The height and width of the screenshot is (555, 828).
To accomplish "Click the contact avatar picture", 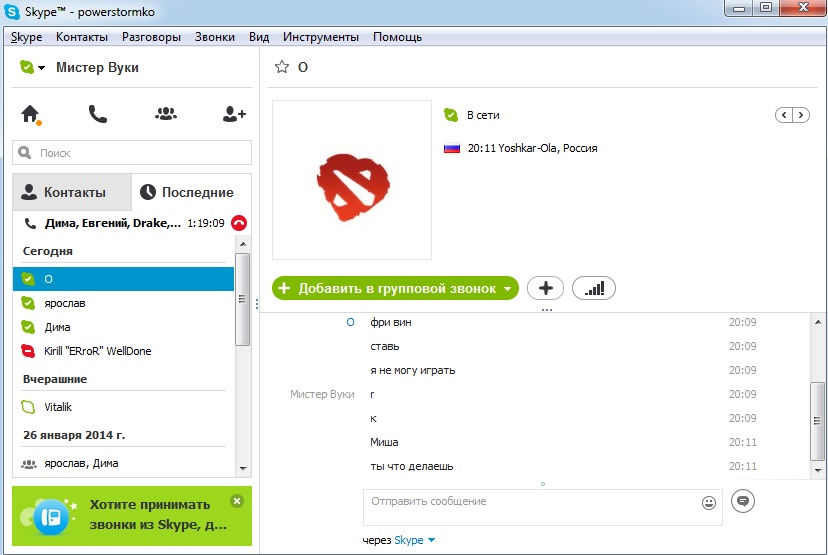I will tap(352, 180).
